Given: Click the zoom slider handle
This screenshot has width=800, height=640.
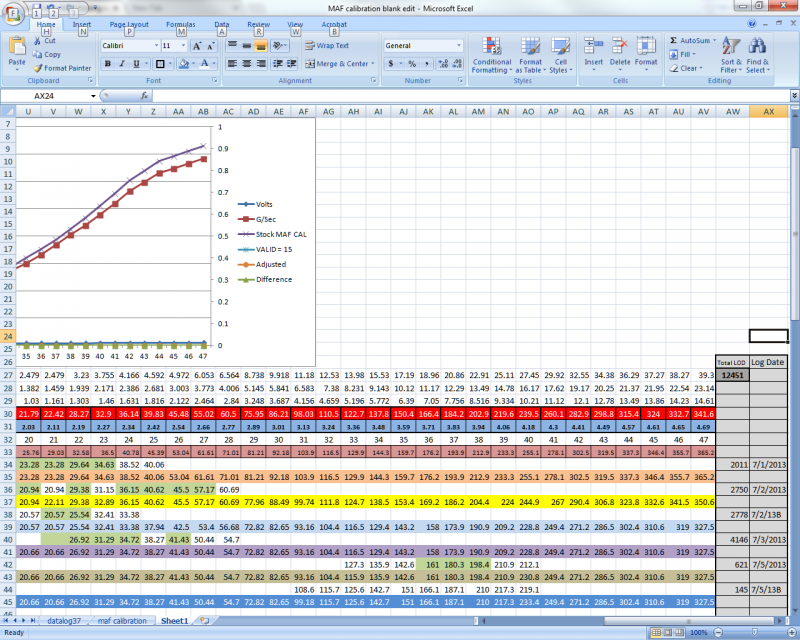Looking at the screenshot, I should click(755, 632).
